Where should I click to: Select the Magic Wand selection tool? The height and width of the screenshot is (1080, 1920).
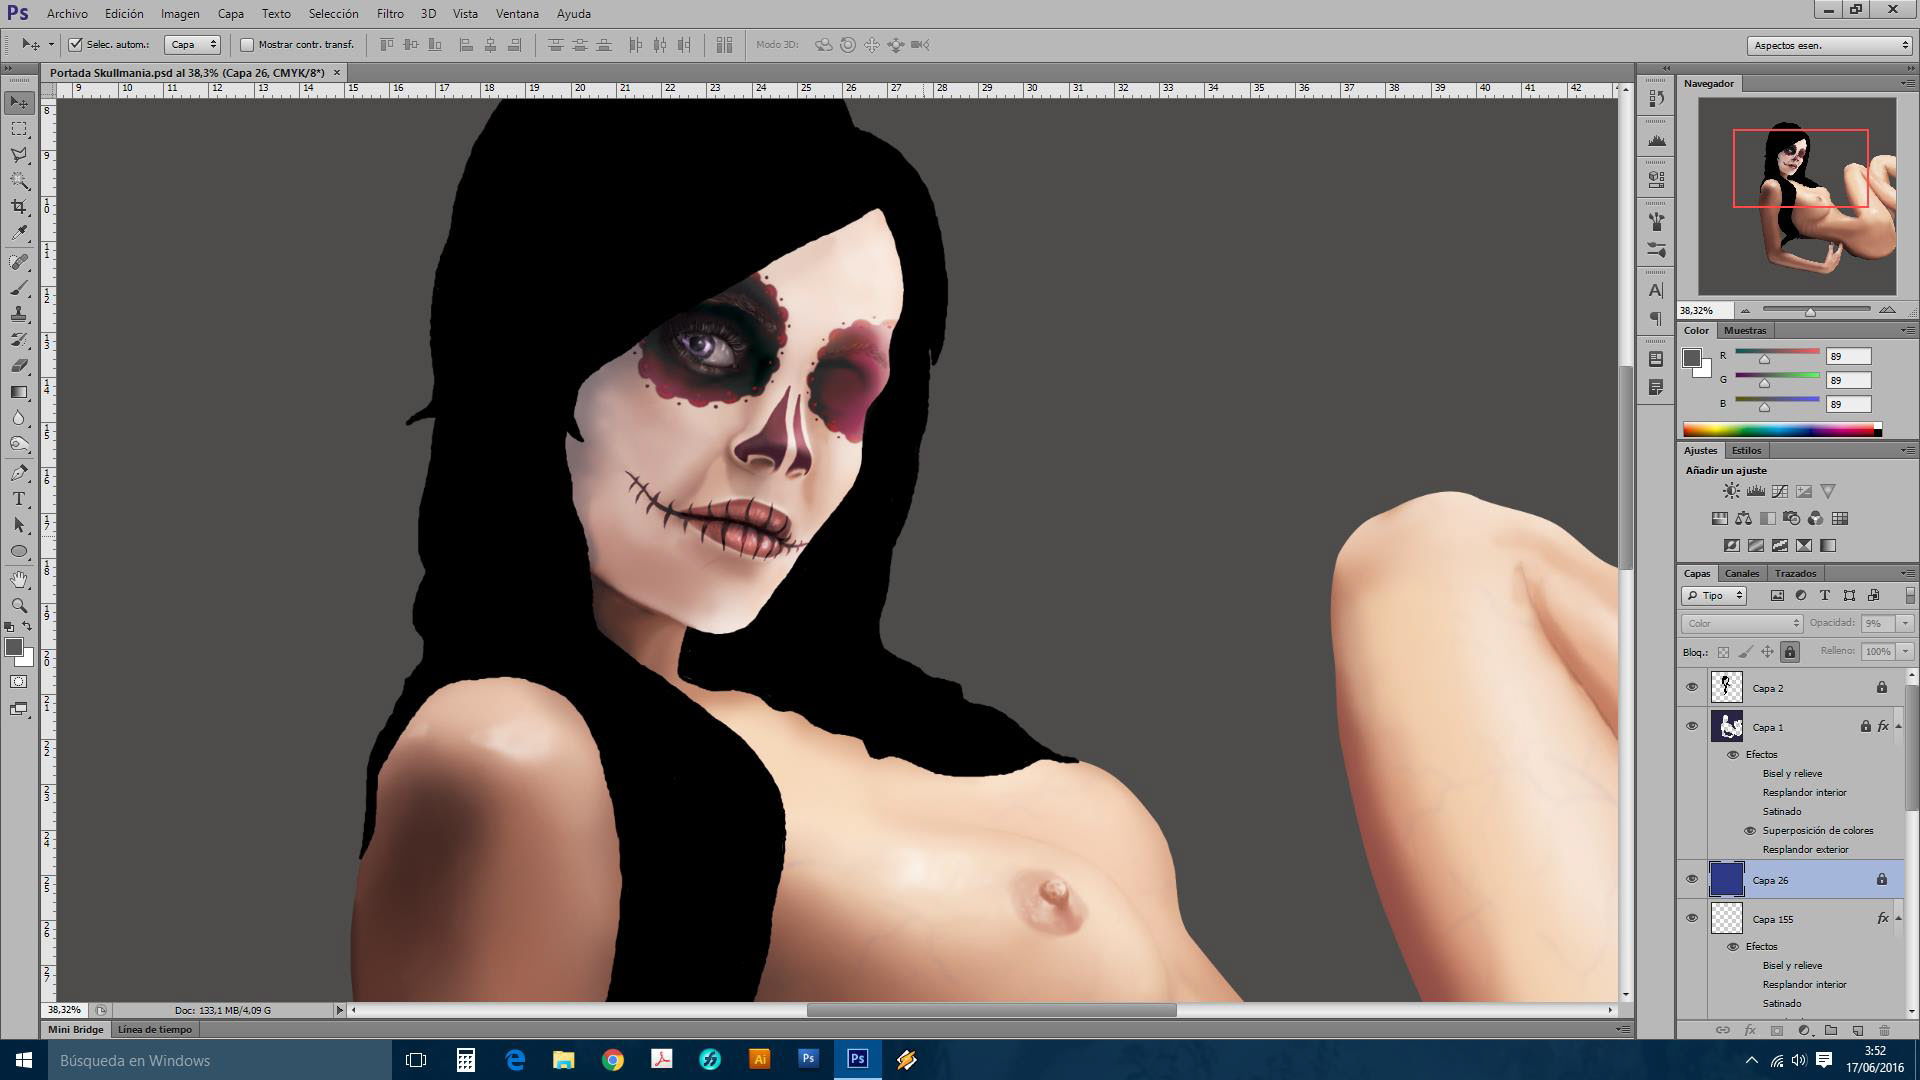(19, 181)
